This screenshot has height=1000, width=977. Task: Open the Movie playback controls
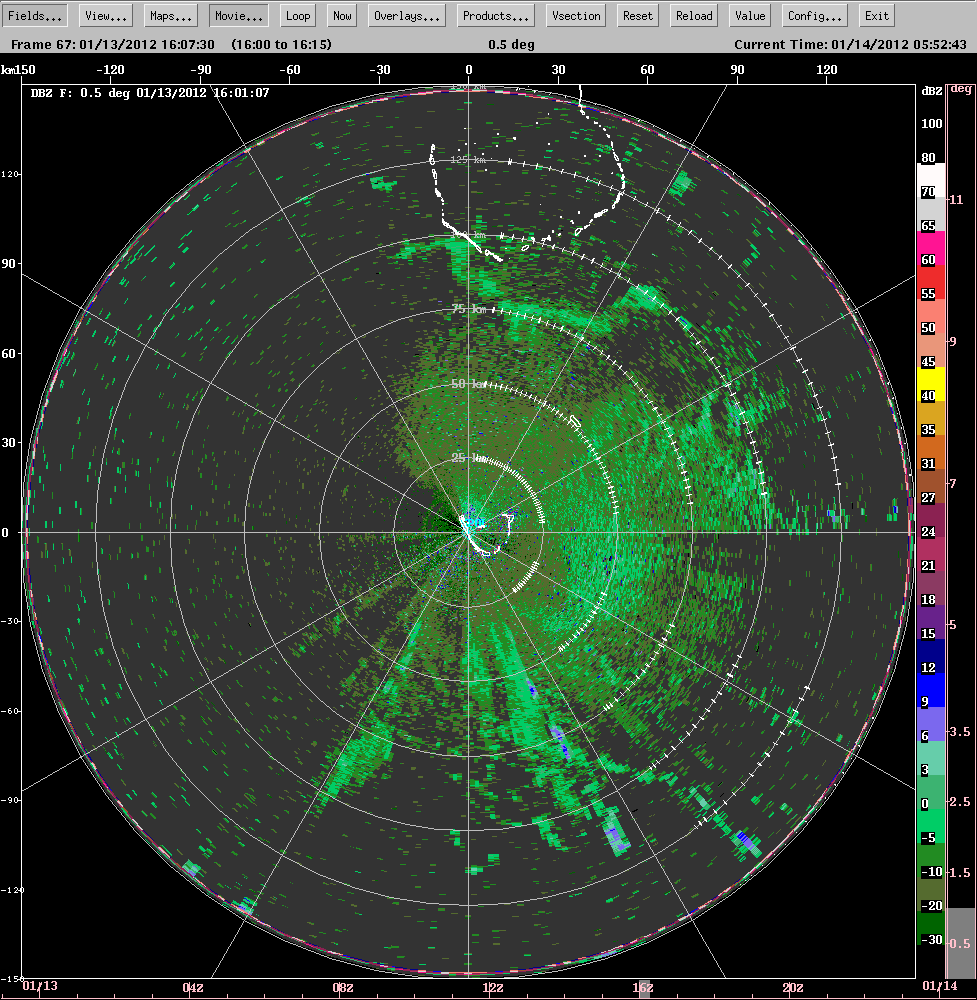tap(238, 15)
